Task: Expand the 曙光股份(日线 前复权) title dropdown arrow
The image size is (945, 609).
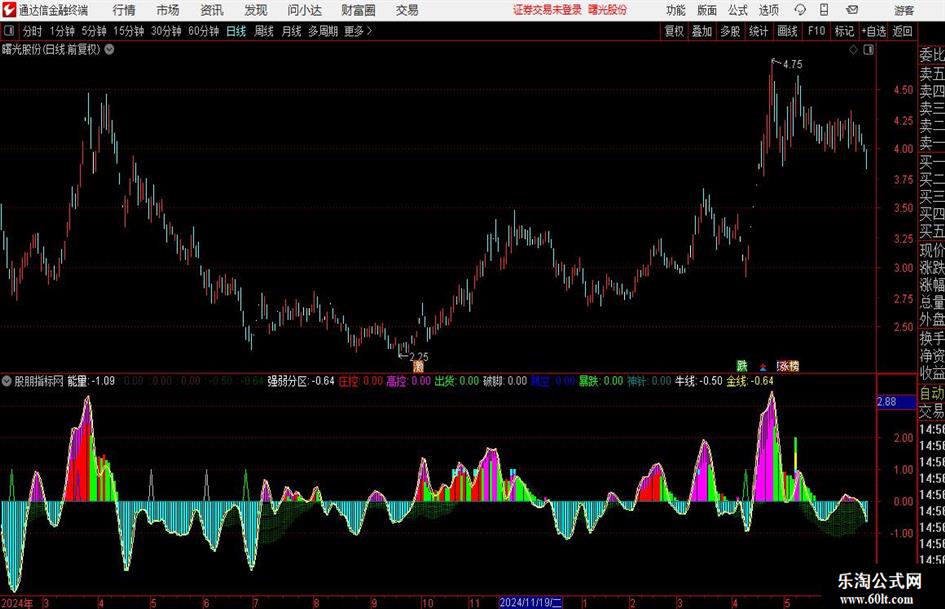Action: point(109,49)
